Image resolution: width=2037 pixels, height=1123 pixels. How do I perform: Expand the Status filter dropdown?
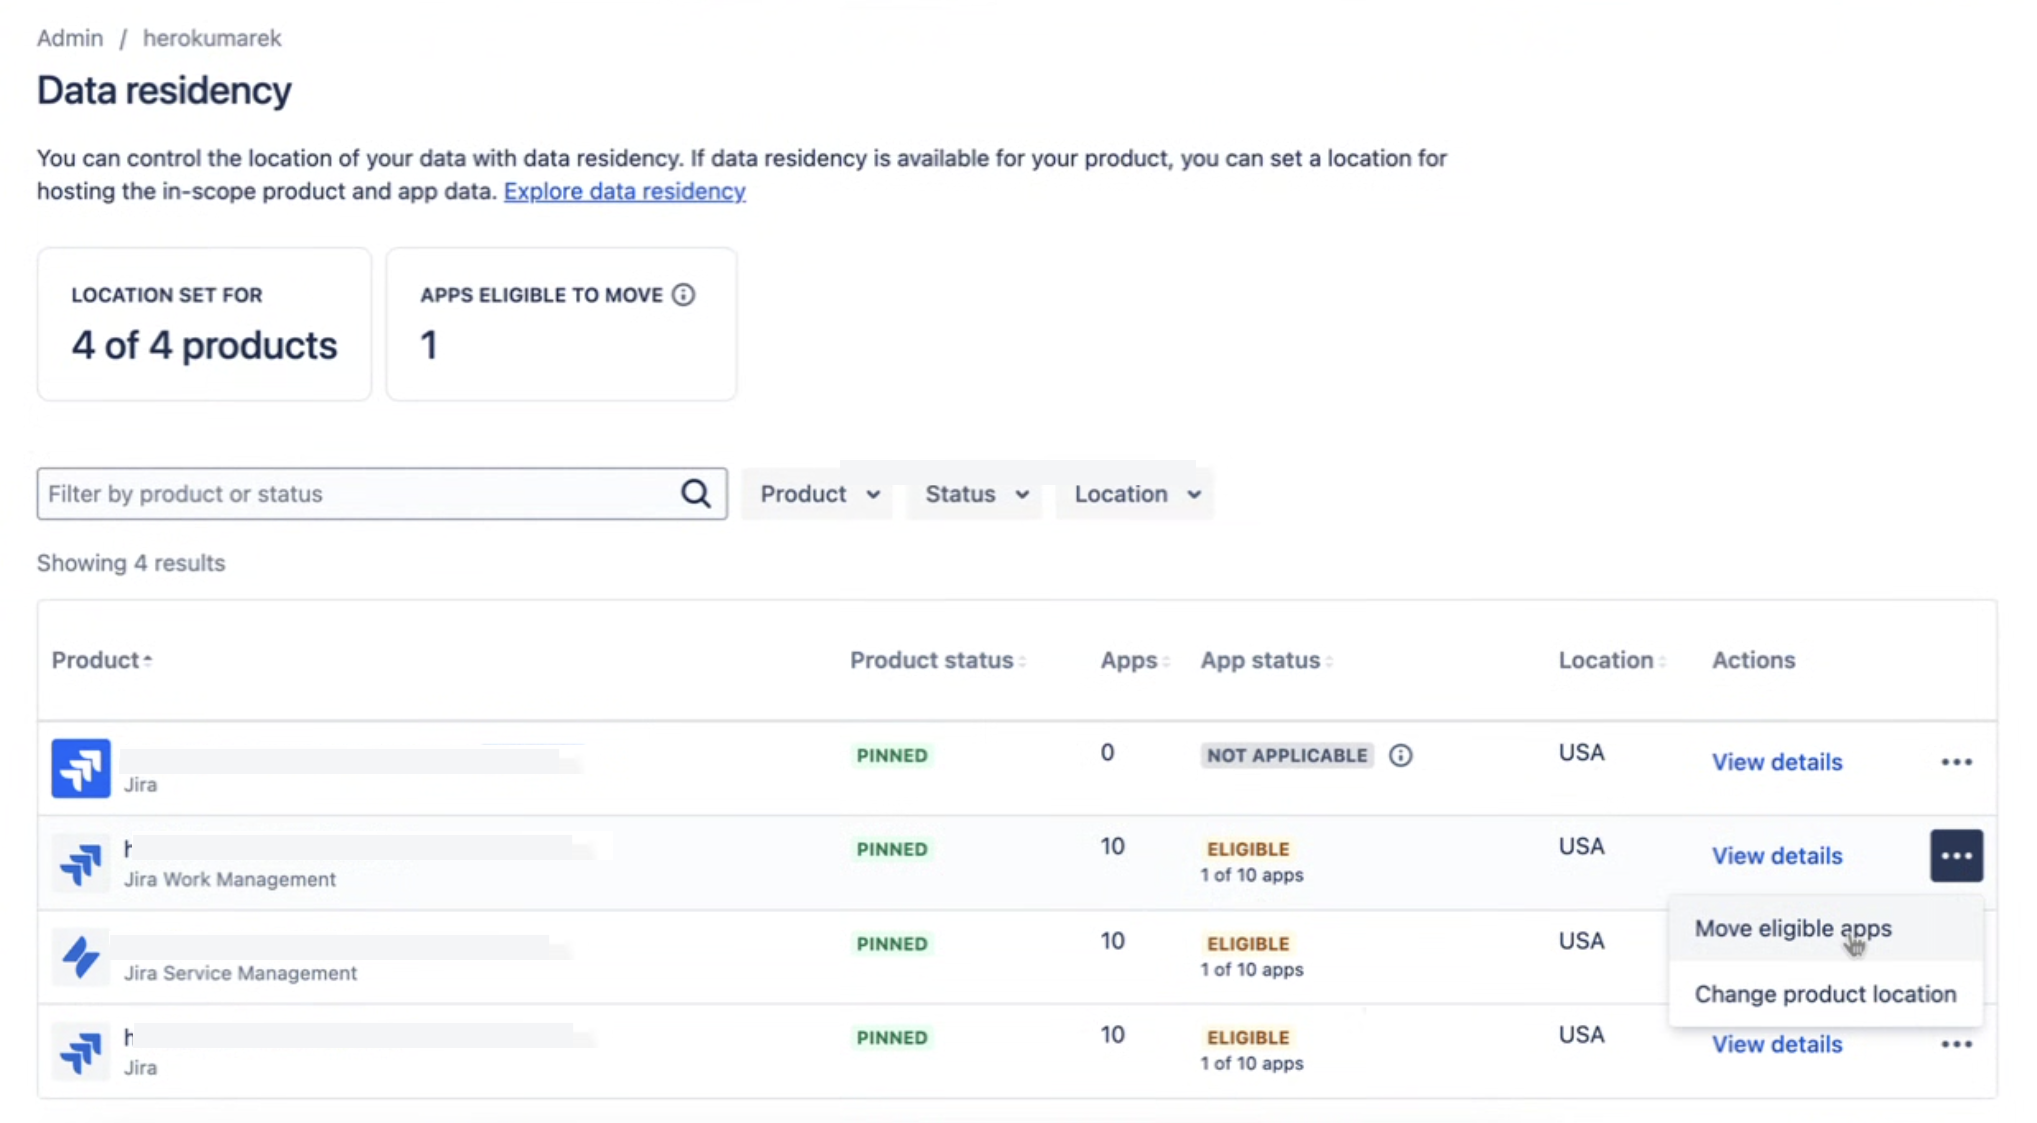click(x=976, y=494)
